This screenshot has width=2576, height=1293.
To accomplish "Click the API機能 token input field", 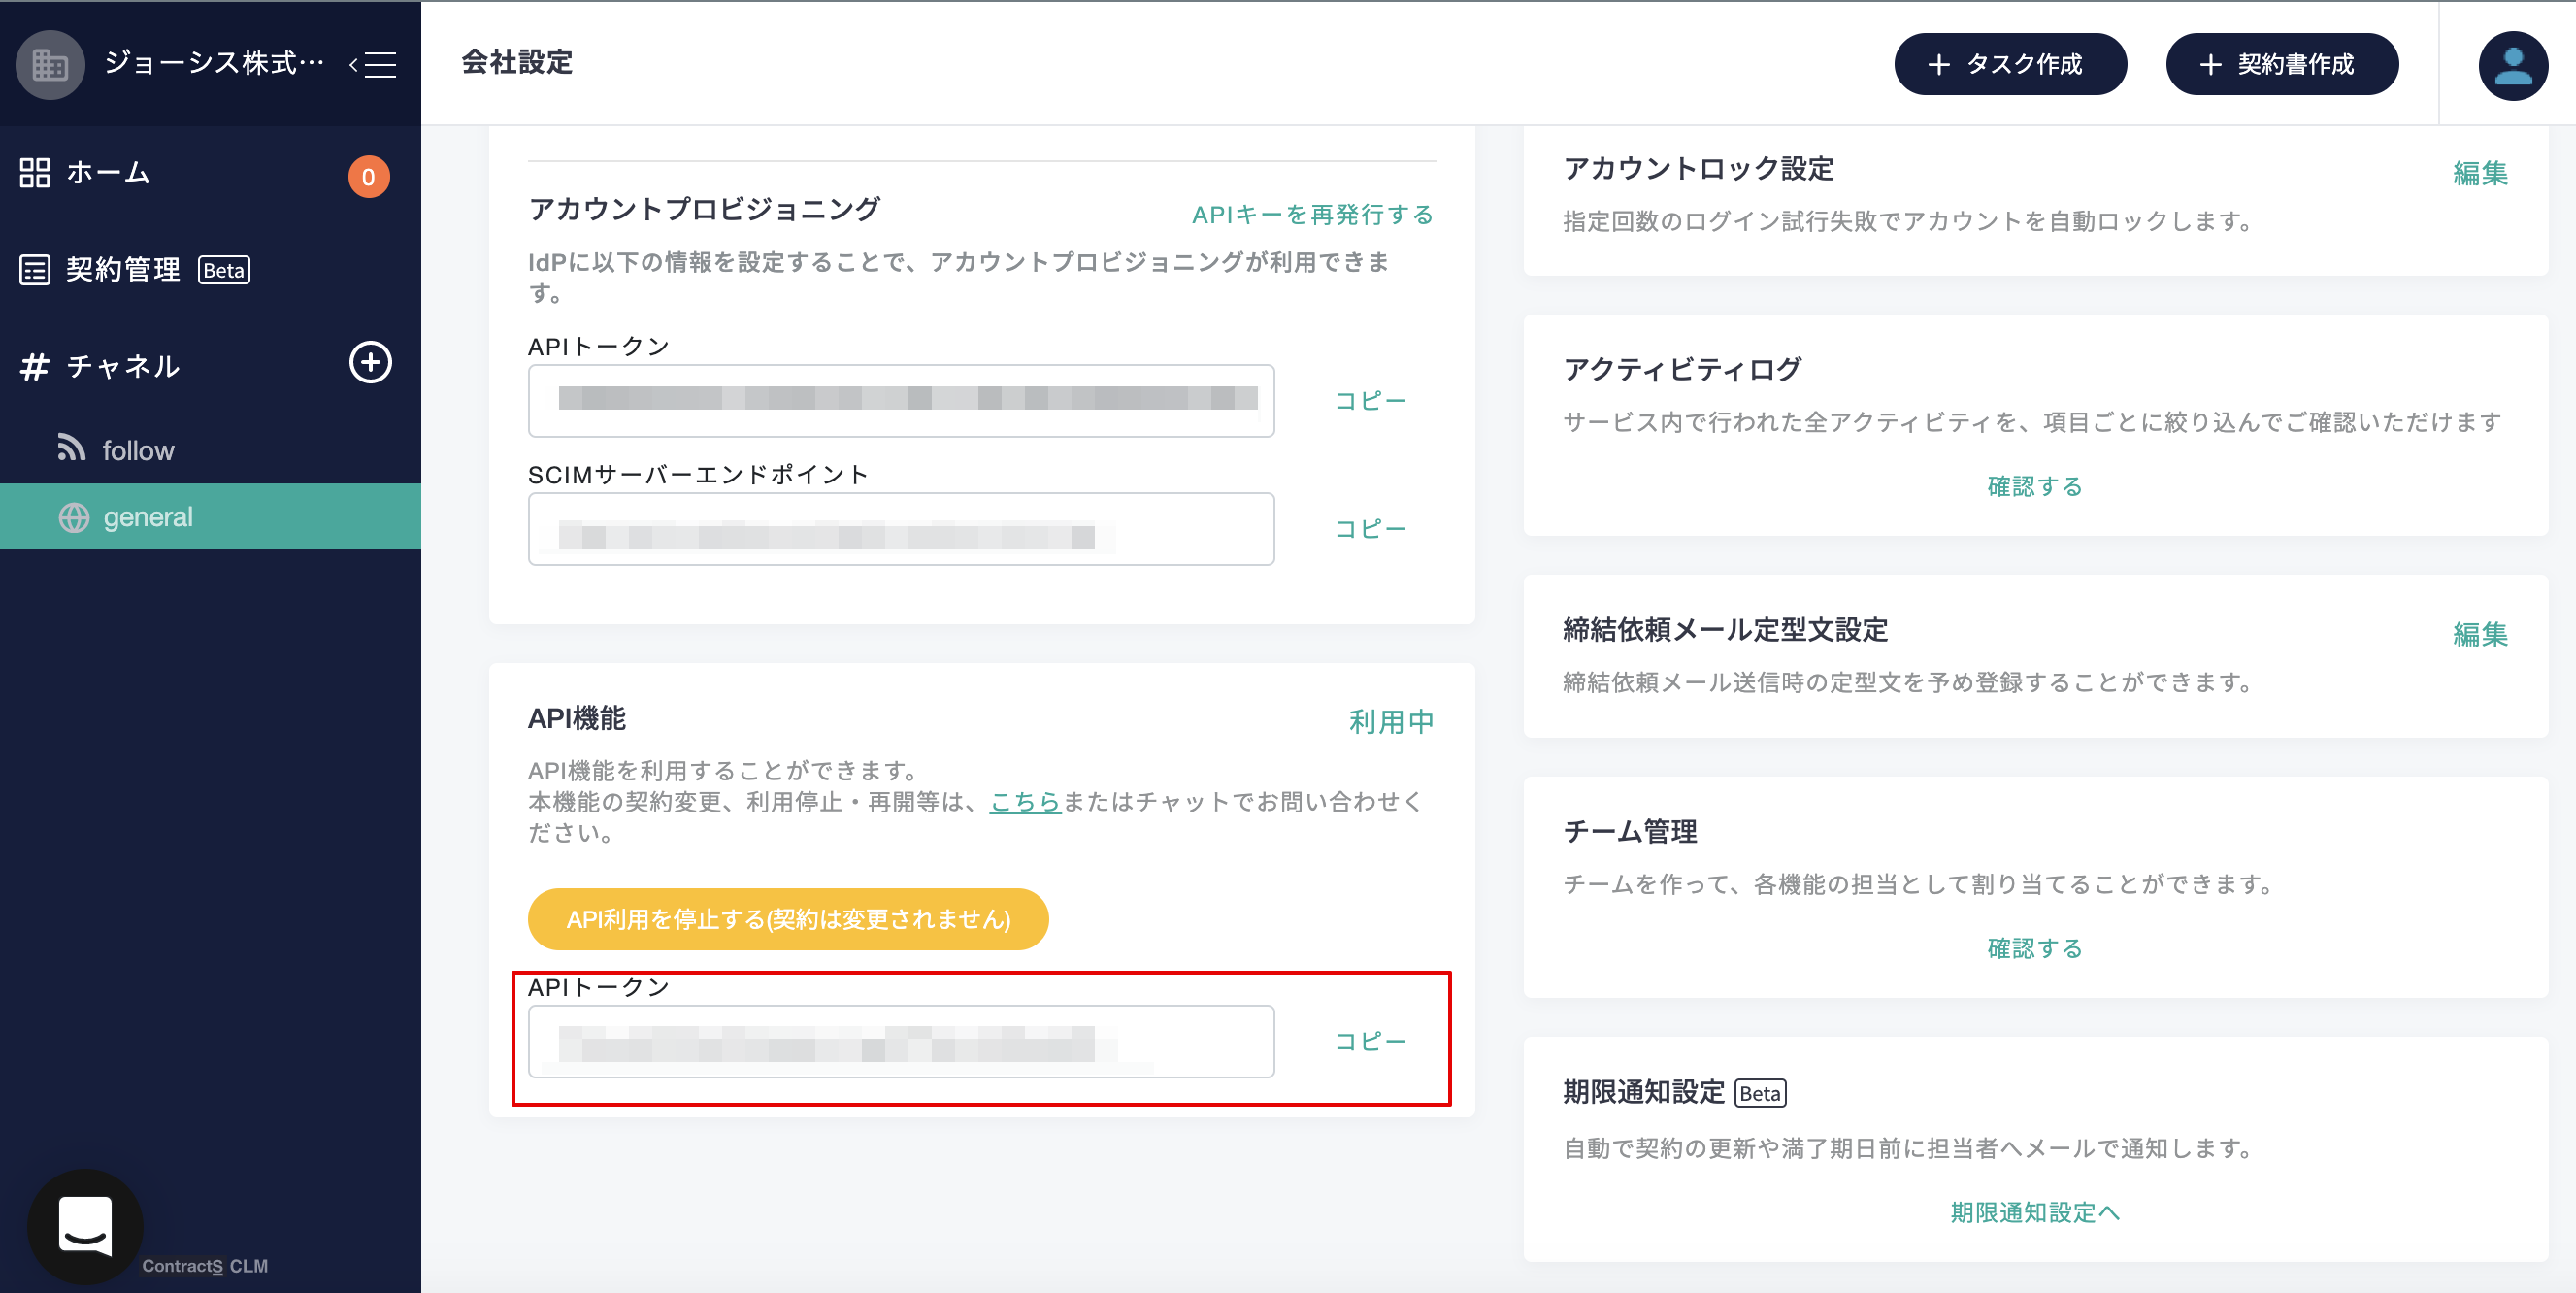I will coord(900,1041).
